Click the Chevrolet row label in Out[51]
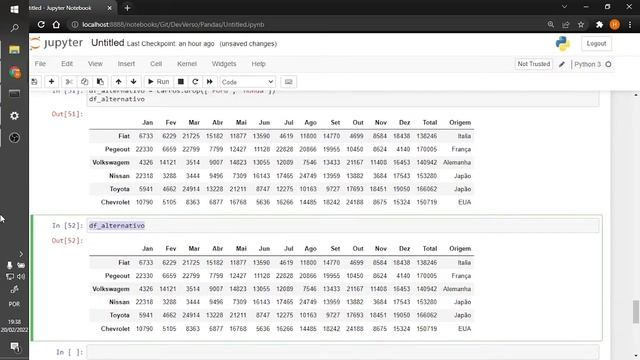This screenshot has height=360, width=640. (115, 202)
